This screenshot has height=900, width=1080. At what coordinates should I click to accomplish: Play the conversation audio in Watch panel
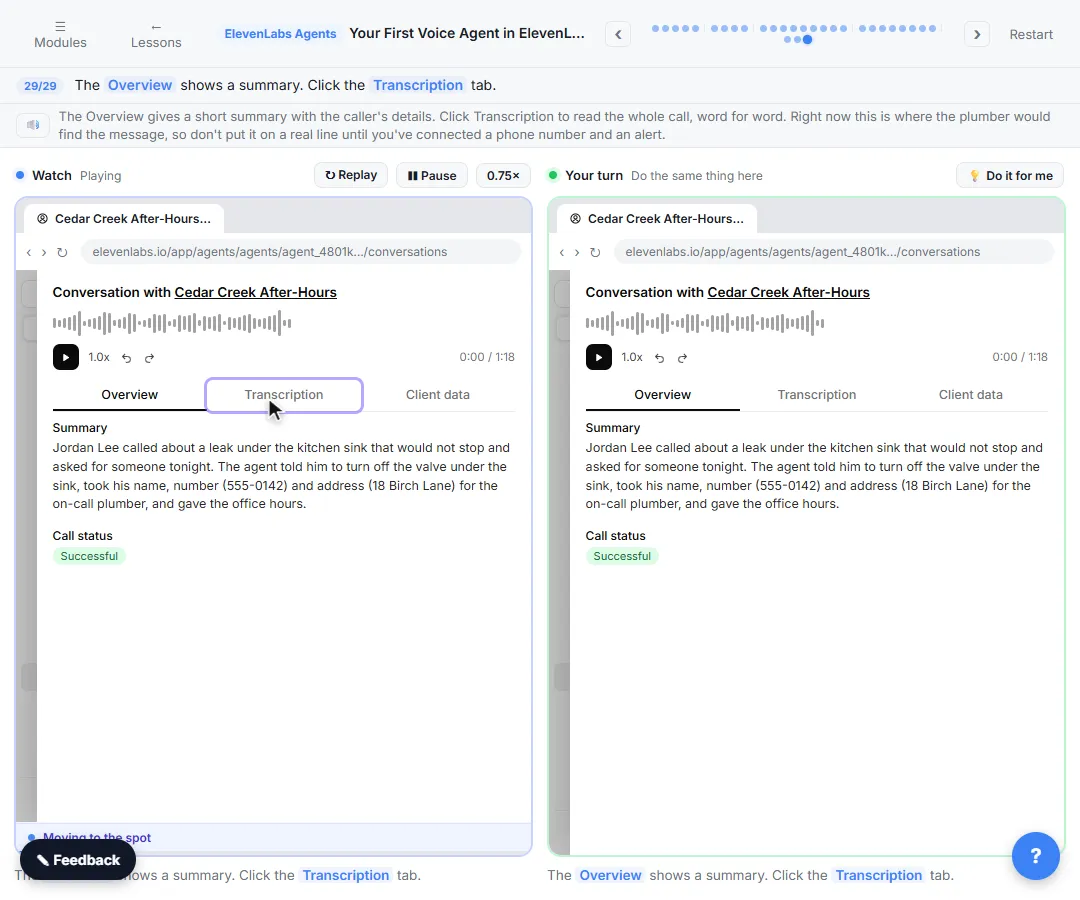click(65, 357)
